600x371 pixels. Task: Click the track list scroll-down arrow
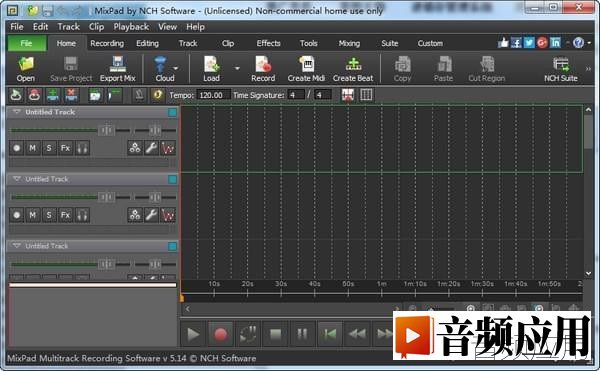tap(588, 273)
